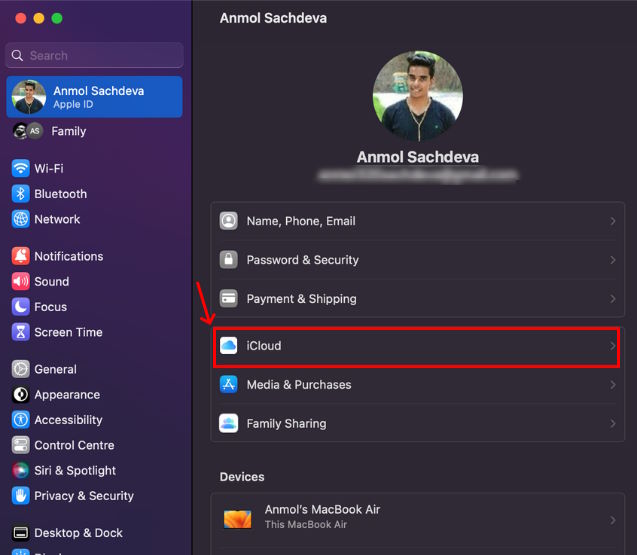This screenshot has width=637, height=555.
Task: Open Siri & Spotlight settings
Action: pos(94,470)
